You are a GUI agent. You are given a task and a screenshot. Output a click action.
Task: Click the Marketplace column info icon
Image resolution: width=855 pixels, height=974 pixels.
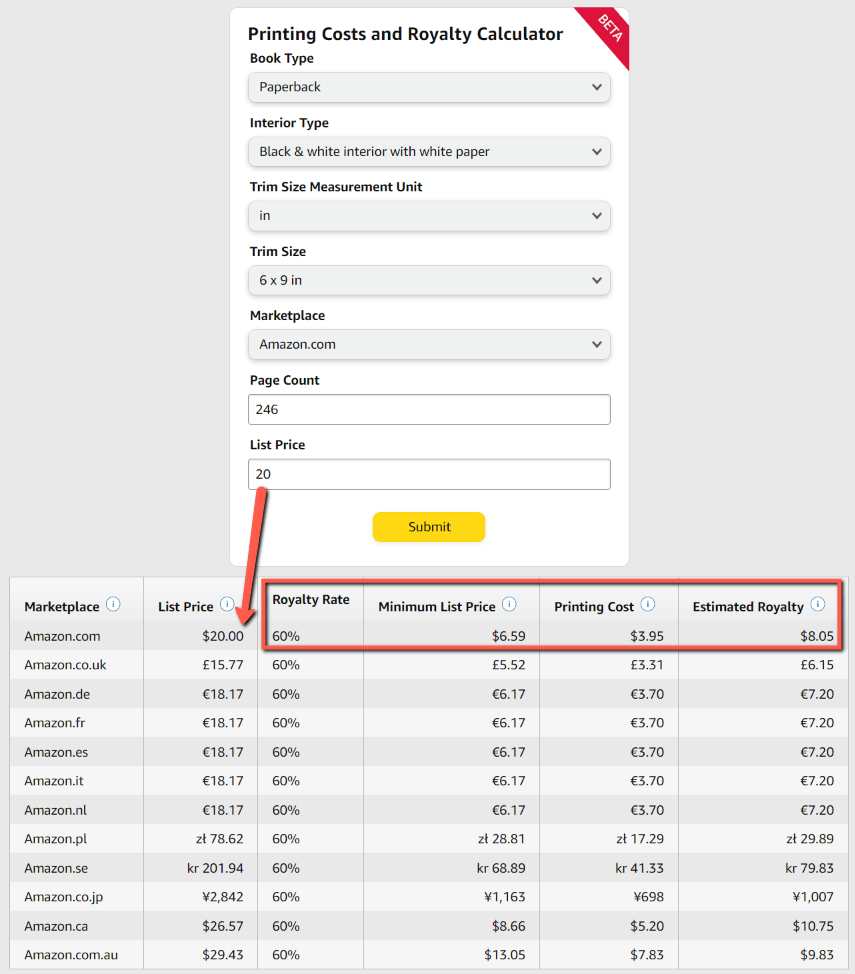(113, 604)
